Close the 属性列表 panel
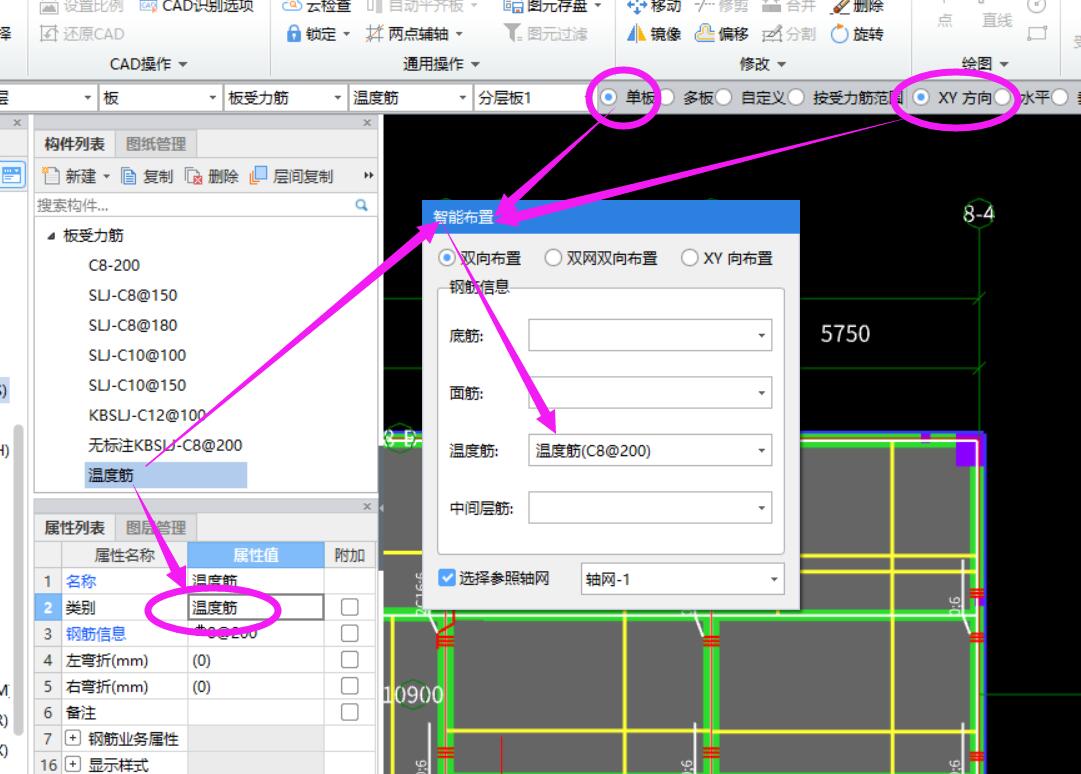 (x=367, y=507)
